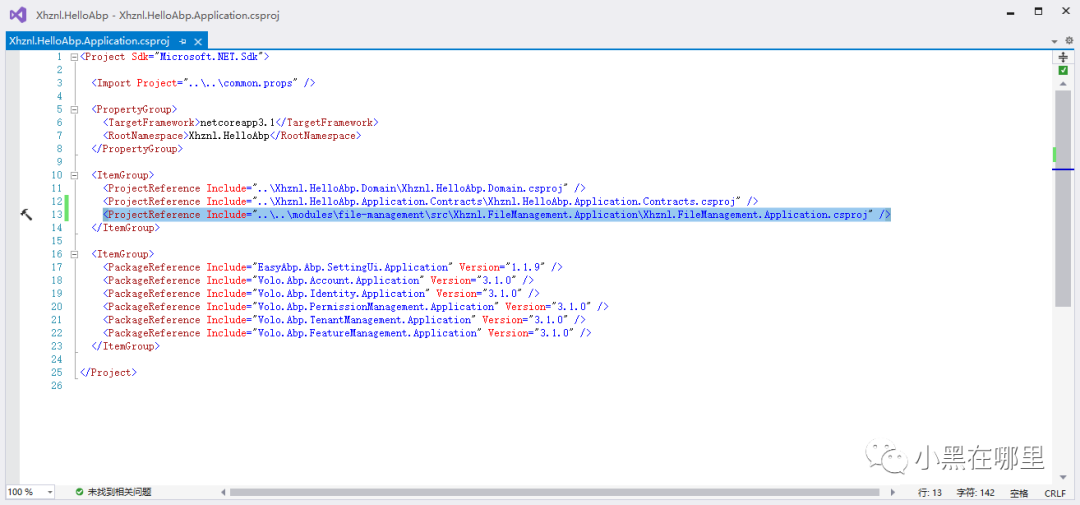Click the split editor window handle
The image size is (1080, 505).
[x=1063, y=57]
